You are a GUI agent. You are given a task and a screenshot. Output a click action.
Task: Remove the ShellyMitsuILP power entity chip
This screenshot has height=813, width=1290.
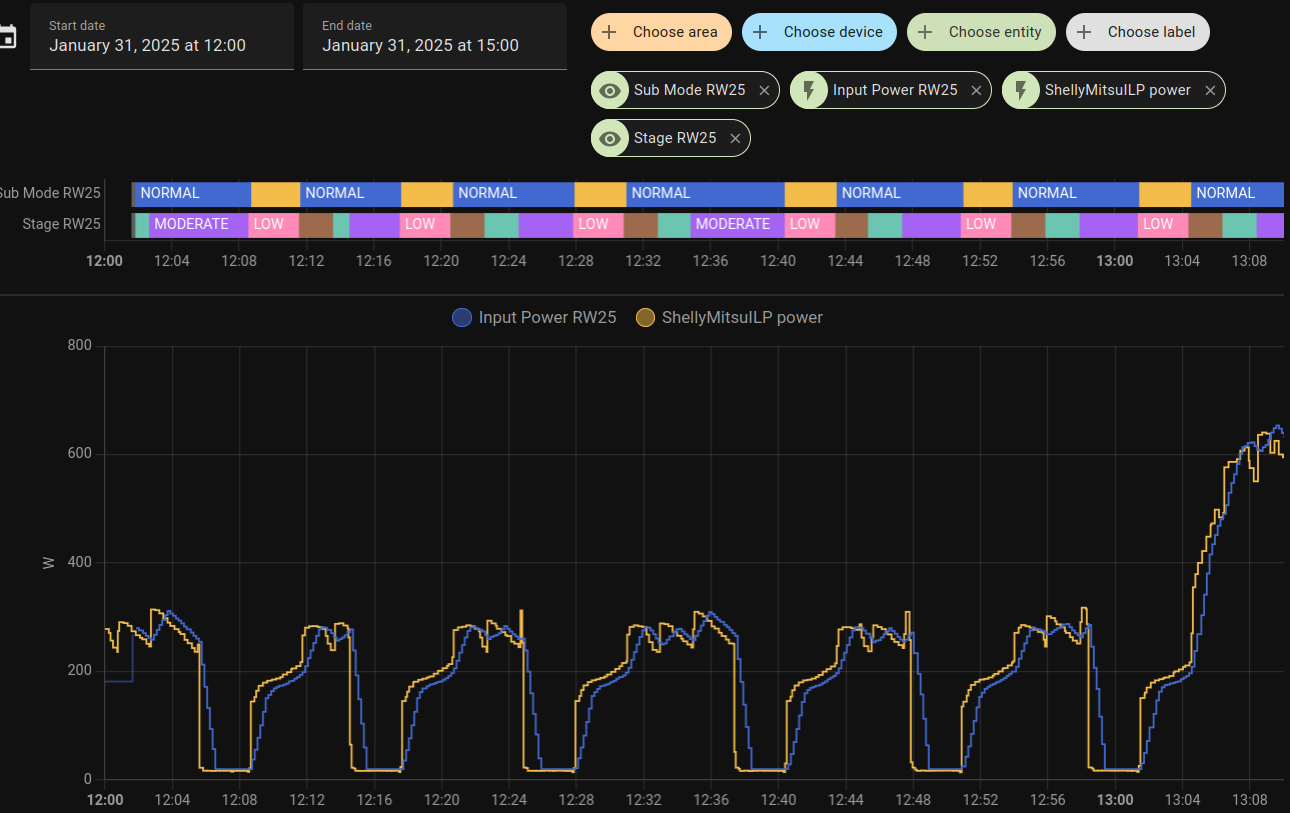1210,90
